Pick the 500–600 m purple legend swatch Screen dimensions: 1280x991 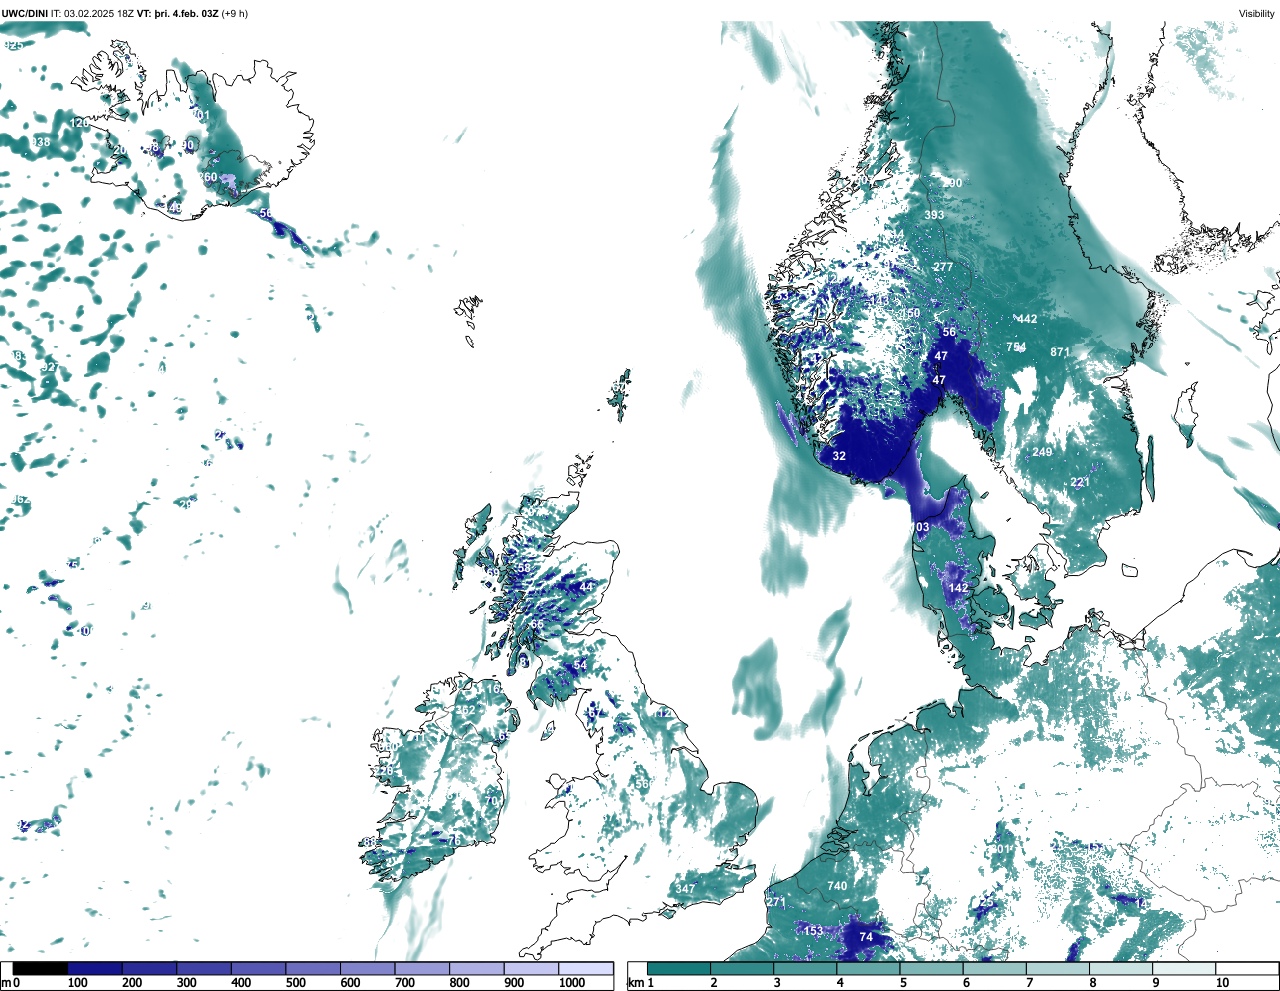[x=313, y=969]
